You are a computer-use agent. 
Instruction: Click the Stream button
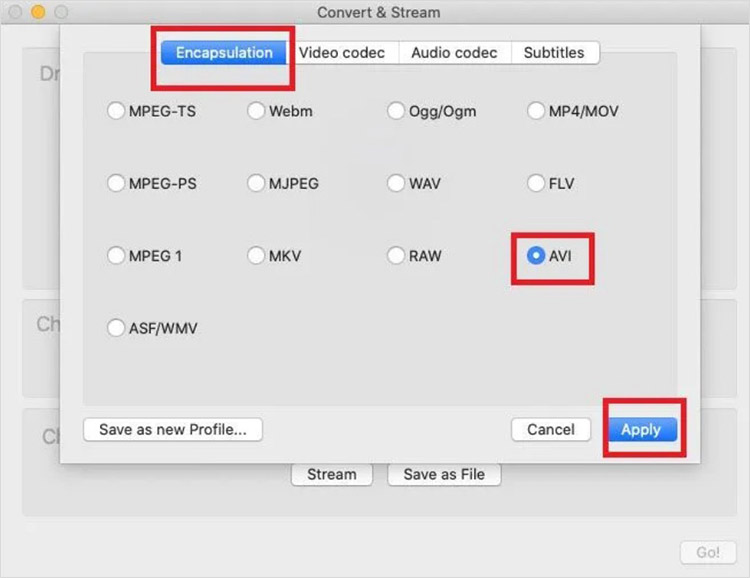point(332,474)
